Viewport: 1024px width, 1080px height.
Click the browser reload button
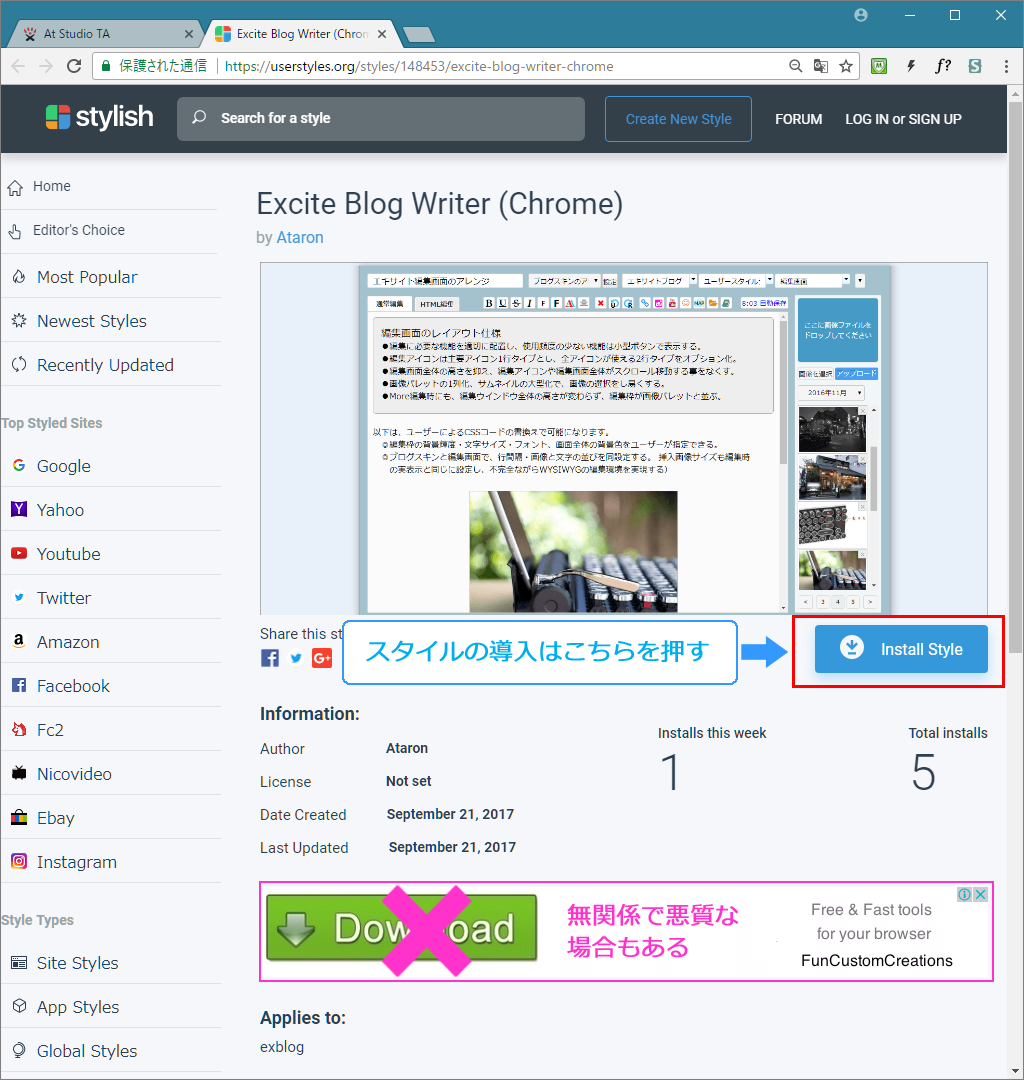(74, 66)
